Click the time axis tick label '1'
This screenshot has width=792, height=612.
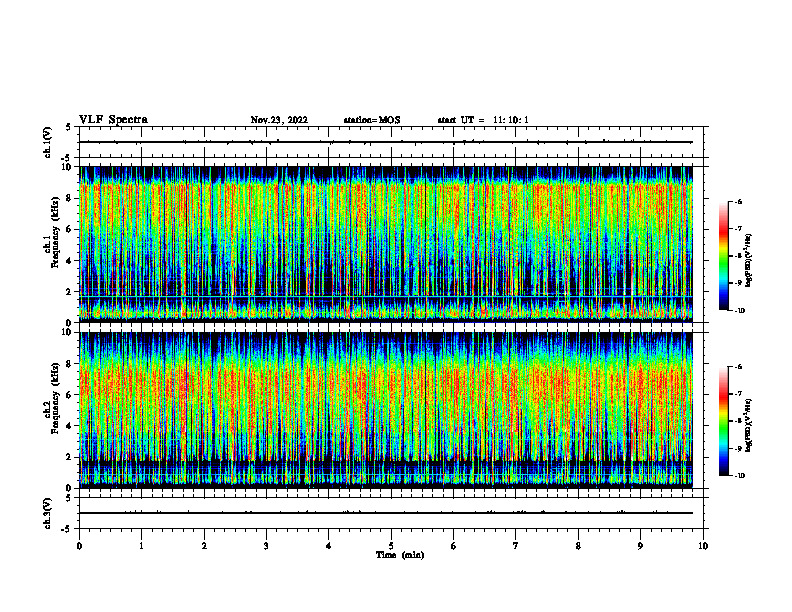[x=141, y=546]
